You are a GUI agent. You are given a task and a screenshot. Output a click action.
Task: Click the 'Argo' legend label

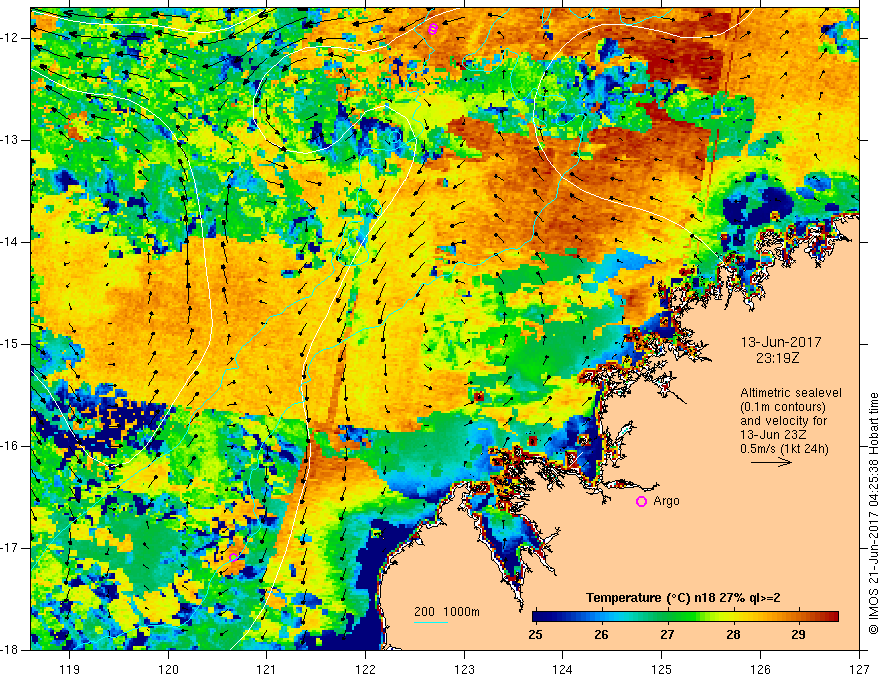(666, 501)
